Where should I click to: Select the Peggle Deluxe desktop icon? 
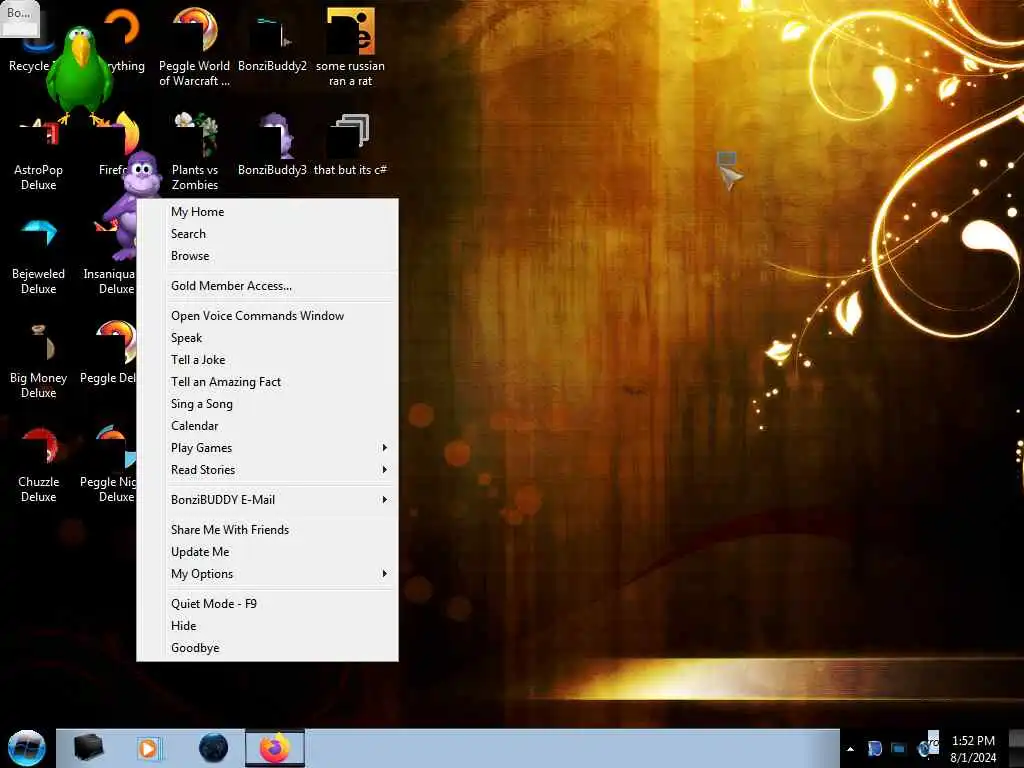click(108, 353)
